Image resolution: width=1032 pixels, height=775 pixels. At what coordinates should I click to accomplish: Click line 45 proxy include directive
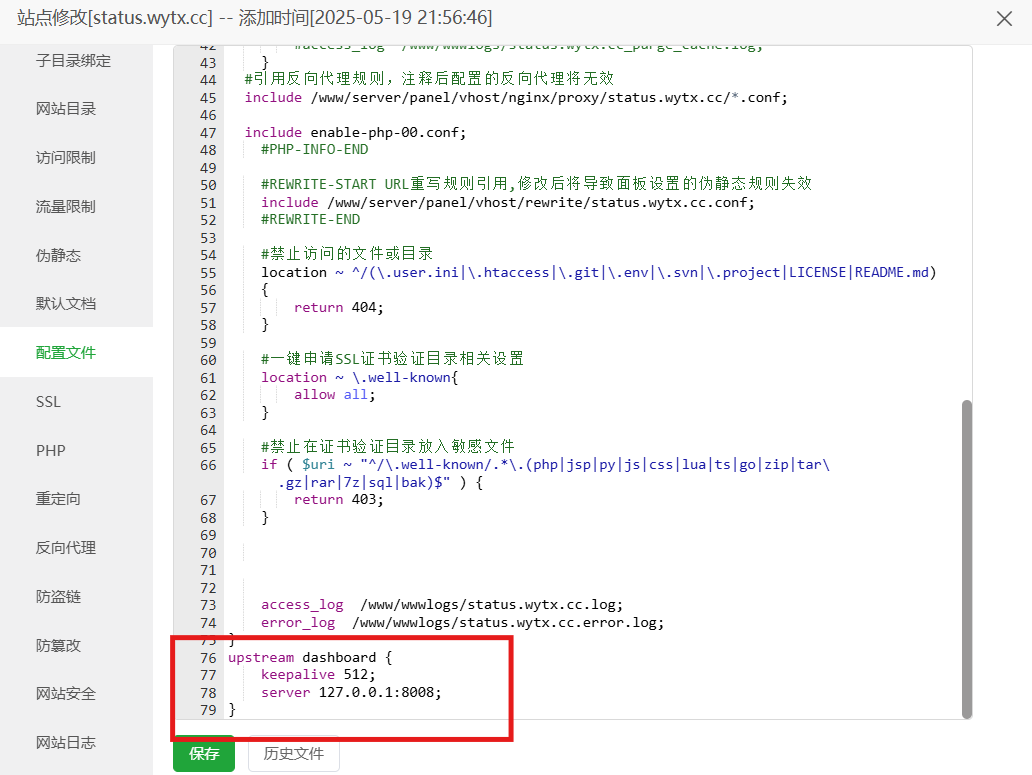(516, 97)
